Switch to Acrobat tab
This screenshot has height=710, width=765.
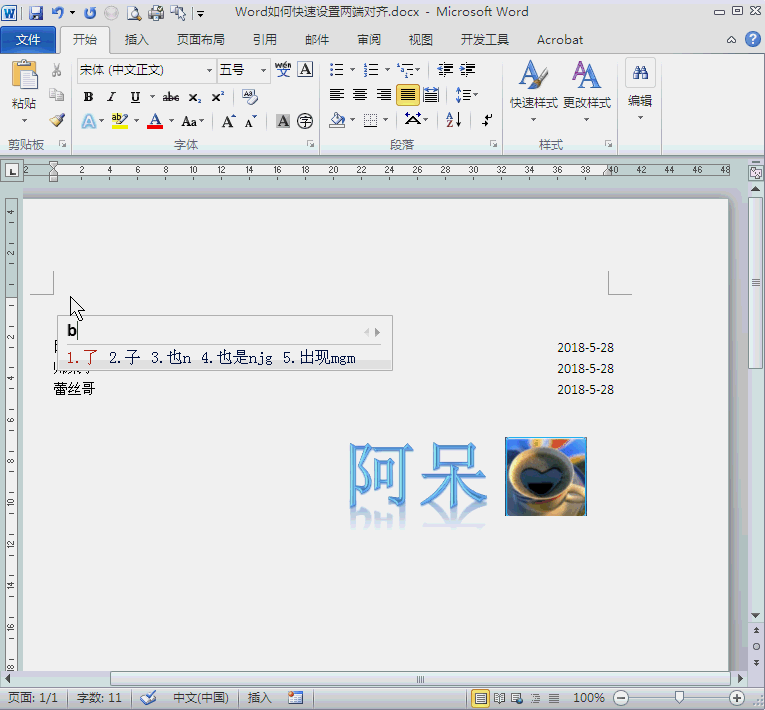click(x=560, y=40)
